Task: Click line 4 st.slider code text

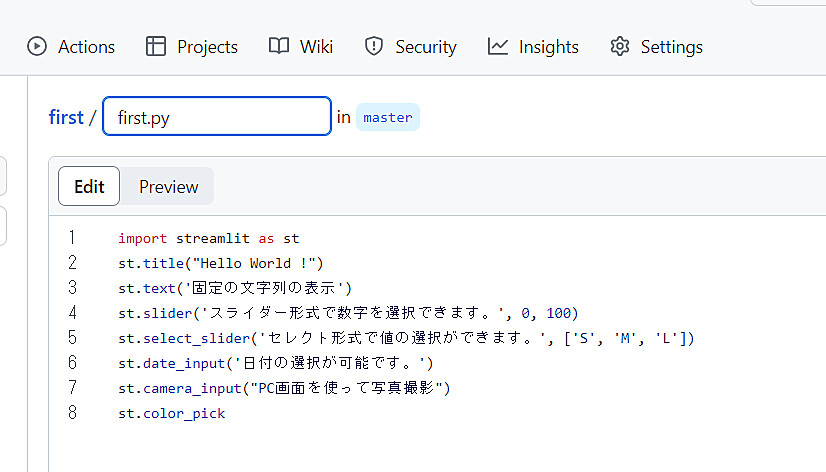Action: 348,313
